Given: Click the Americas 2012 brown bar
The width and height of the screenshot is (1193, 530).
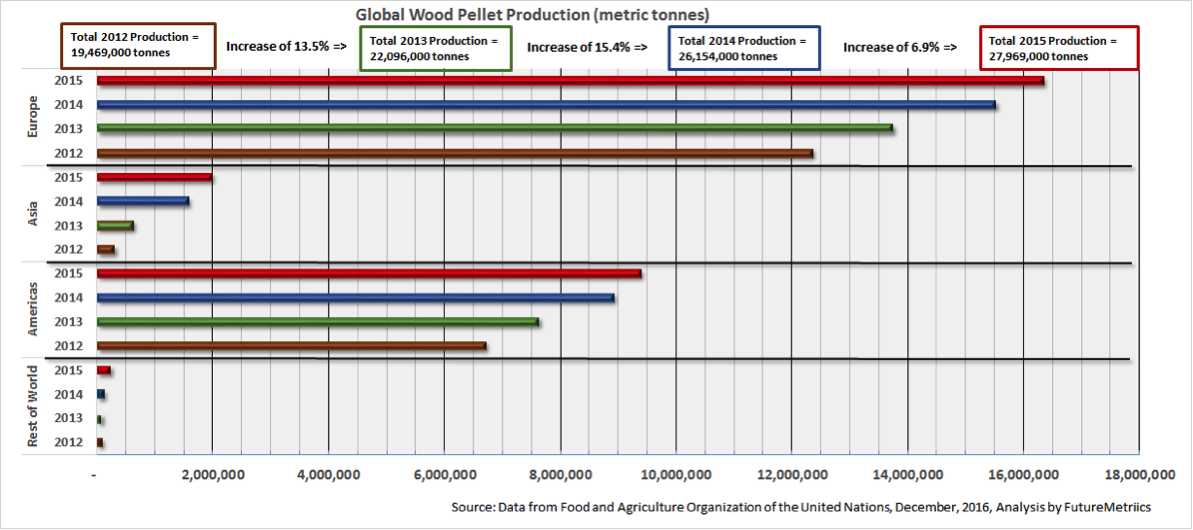Looking at the screenshot, I should click(292, 346).
